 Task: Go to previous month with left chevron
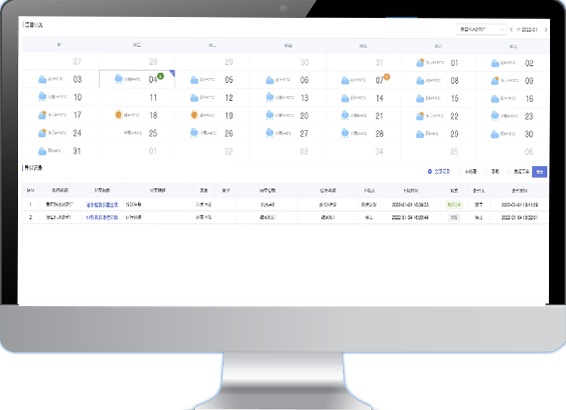pos(511,30)
